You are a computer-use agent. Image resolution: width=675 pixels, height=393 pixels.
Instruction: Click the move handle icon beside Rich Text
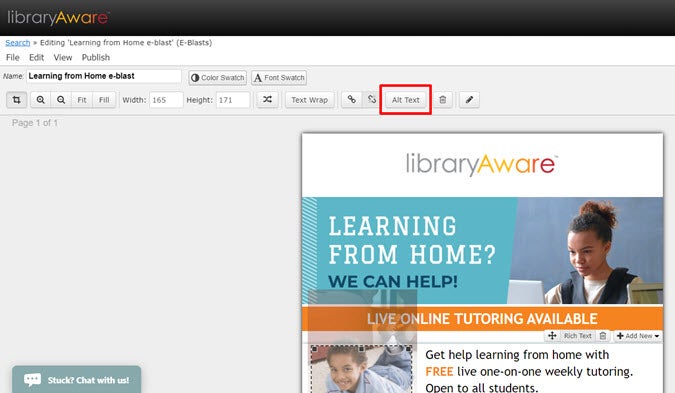tap(552, 336)
